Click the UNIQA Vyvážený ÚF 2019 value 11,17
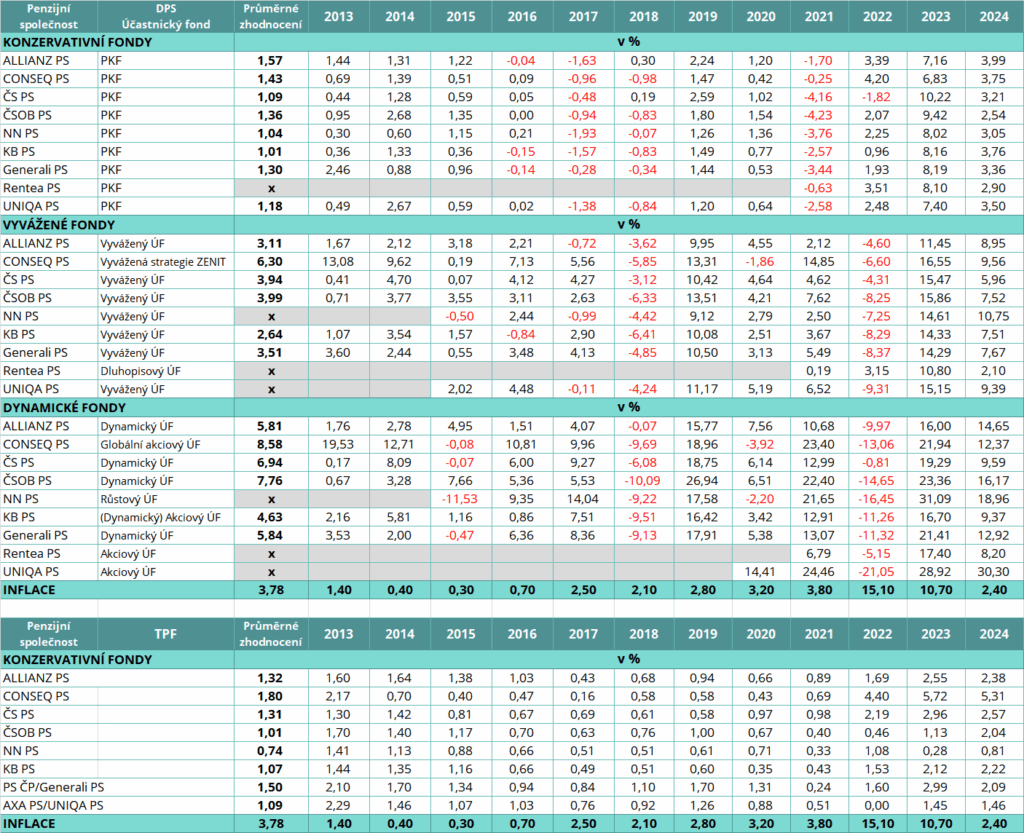Image resolution: width=1024 pixels, height=833 pixels. pyautogui.click(x=702, y=390)
